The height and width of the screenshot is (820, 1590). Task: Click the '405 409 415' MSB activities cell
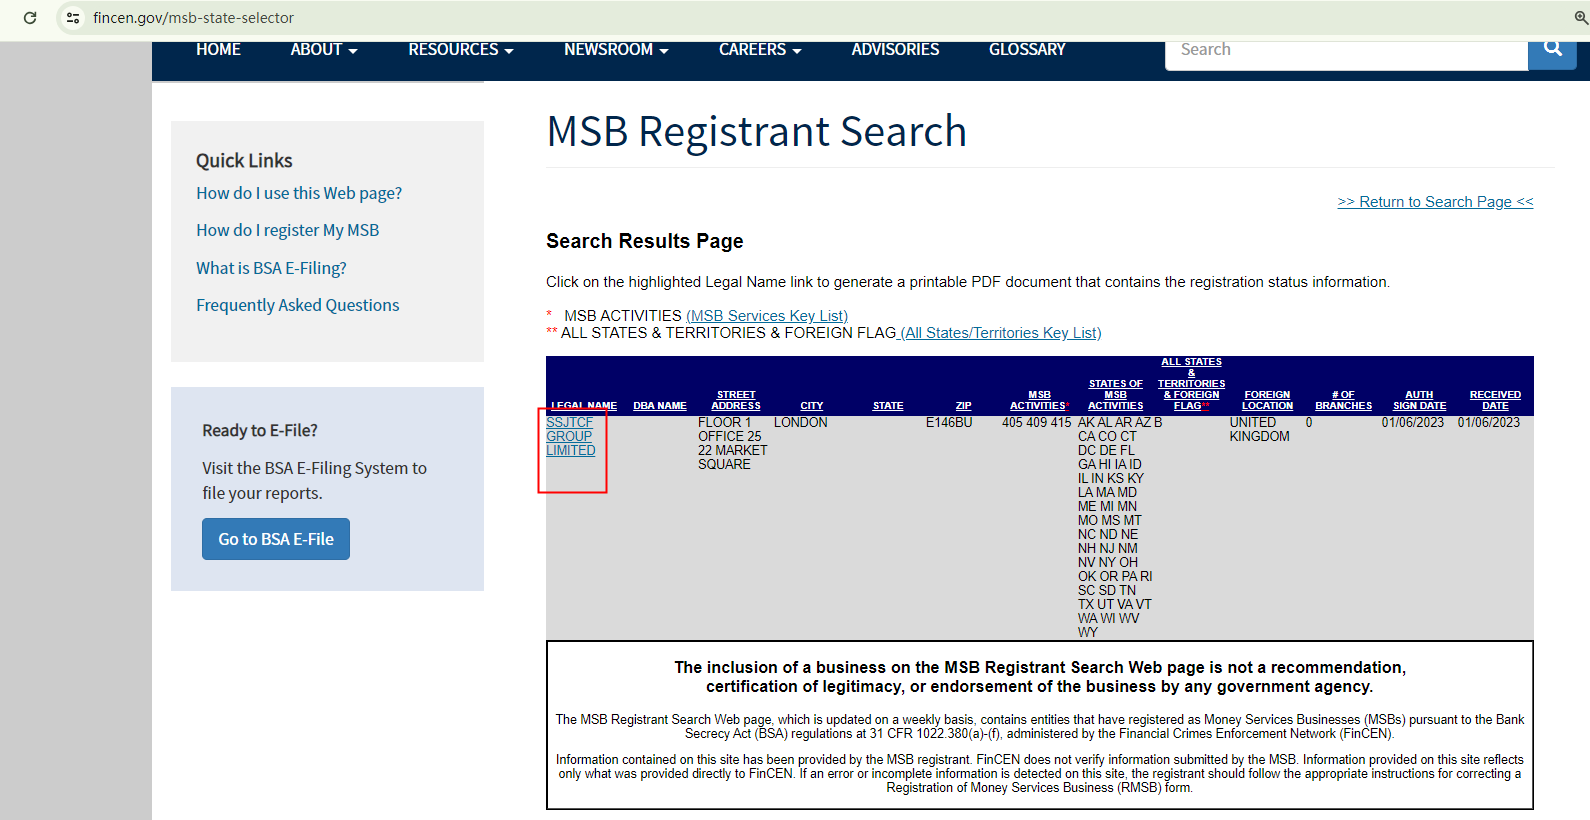tap(1037, 423)
